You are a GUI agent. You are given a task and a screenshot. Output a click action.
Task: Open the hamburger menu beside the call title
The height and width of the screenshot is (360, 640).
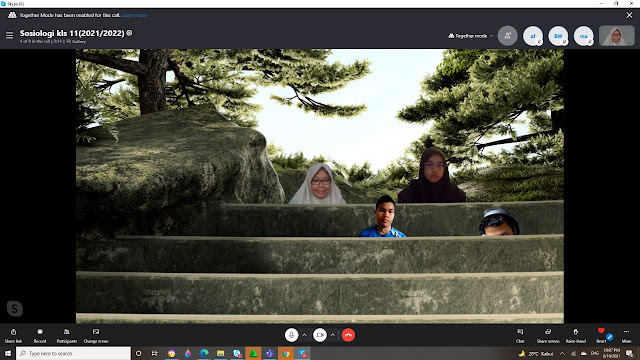[9, 36]
